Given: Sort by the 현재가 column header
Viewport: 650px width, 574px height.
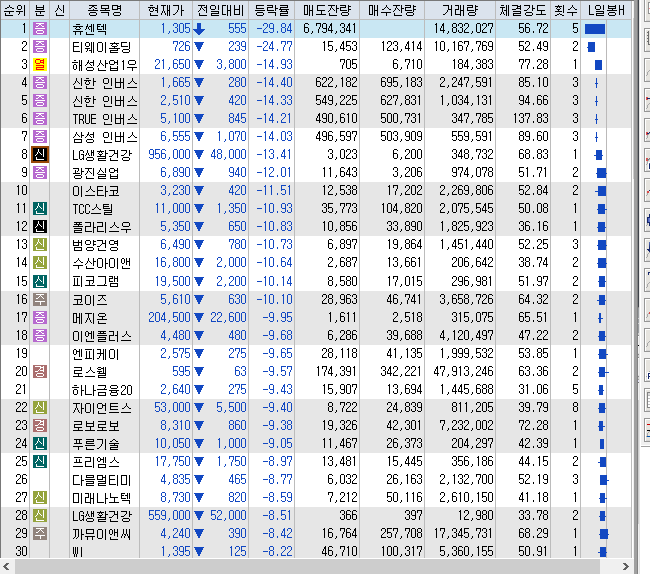Looking at the screenshot, I should (166, 10).
